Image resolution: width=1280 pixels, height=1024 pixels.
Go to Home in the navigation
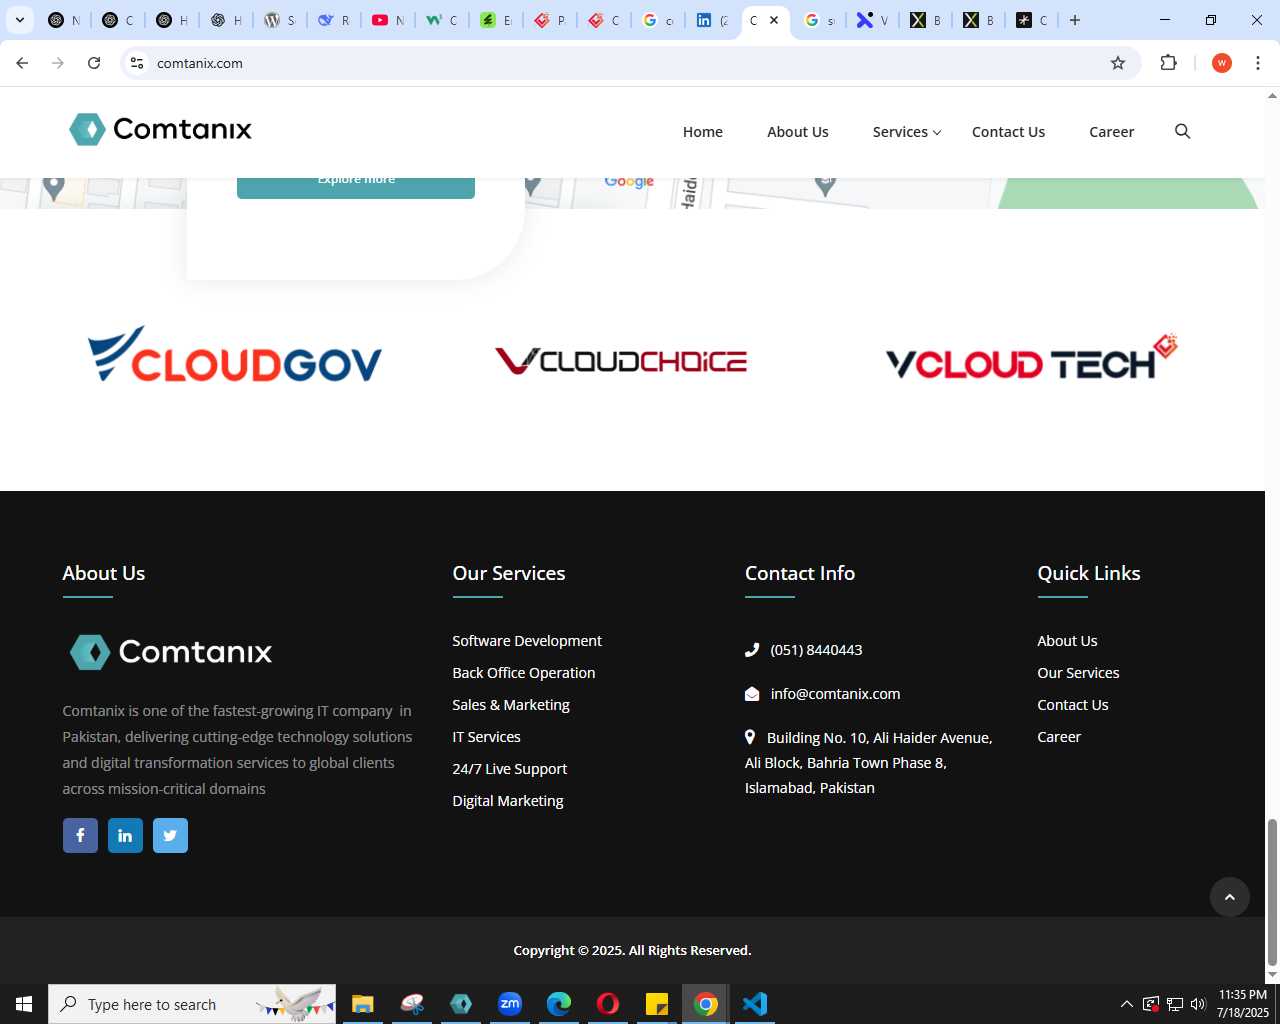click(703, 132)
